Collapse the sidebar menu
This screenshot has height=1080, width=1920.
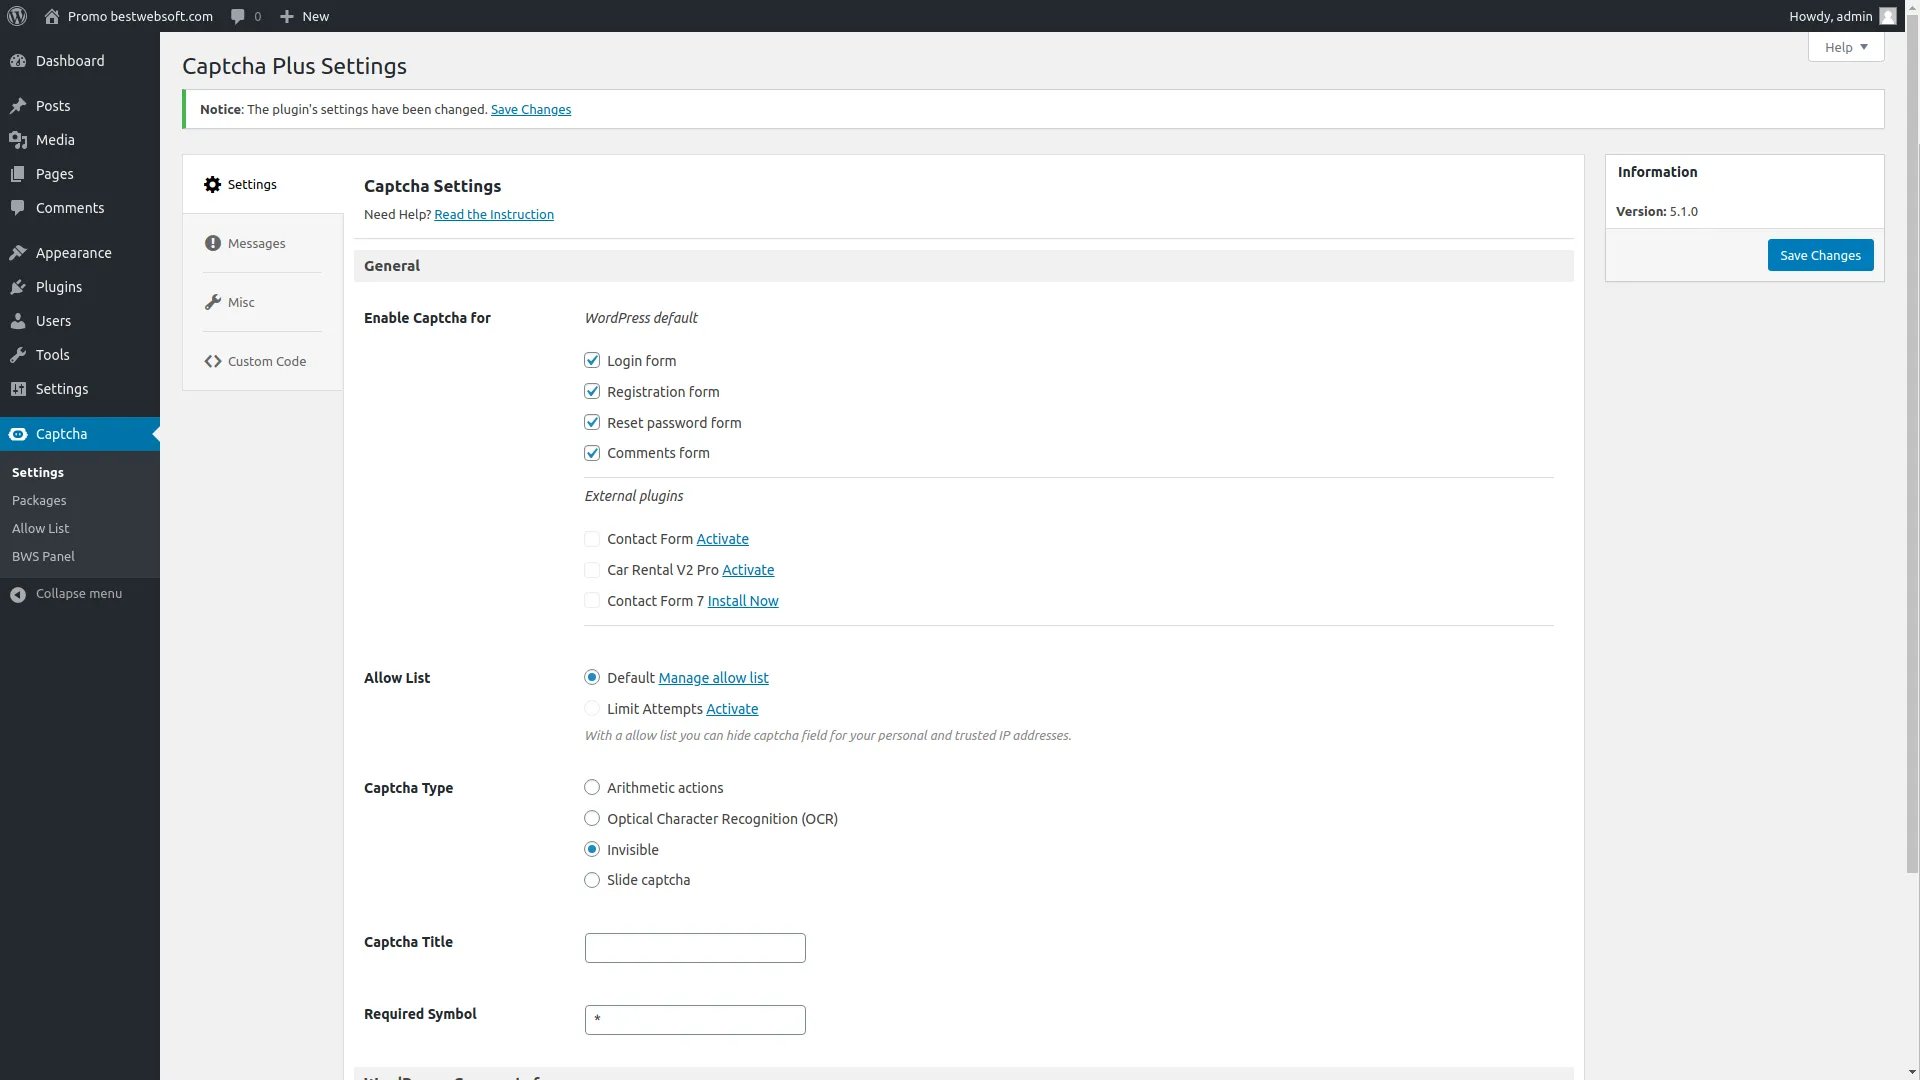[79, 593]
